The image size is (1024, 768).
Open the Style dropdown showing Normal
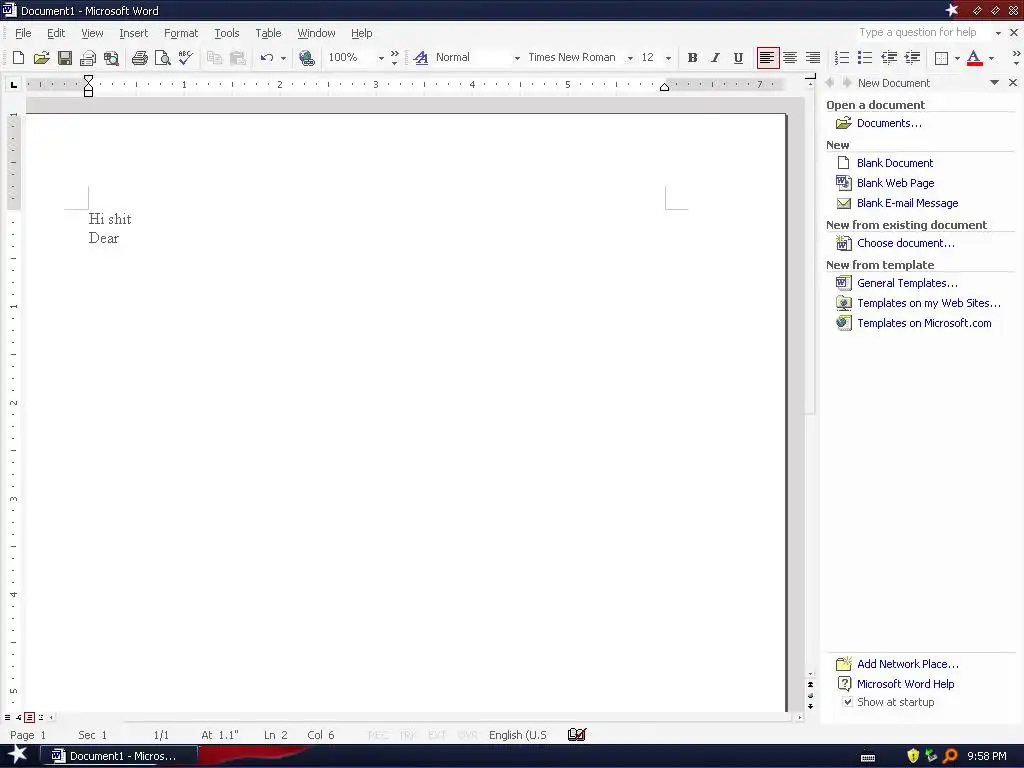517,58
